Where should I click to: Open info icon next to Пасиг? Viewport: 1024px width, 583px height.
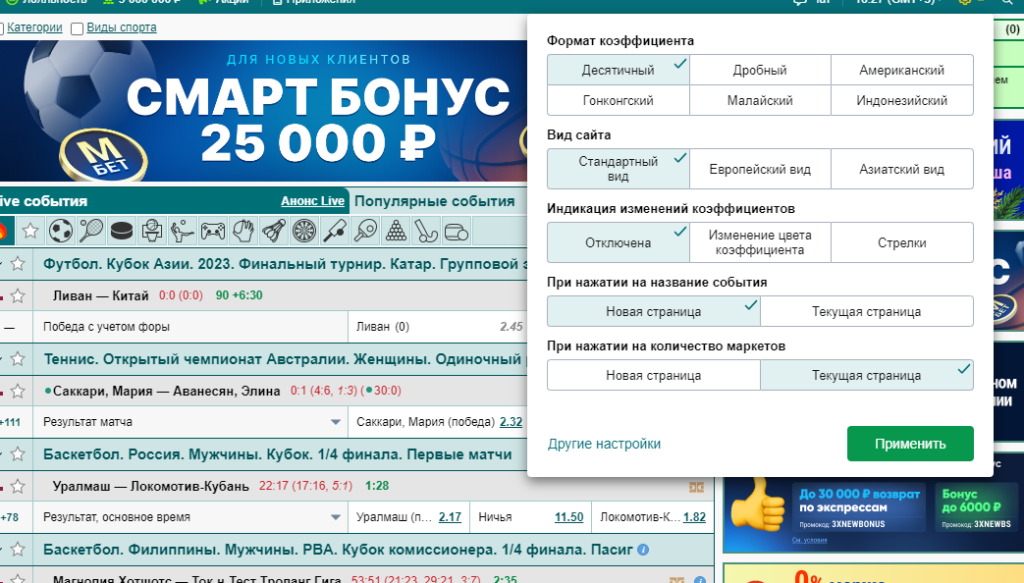pyautogui.click(x=643, y=550)
